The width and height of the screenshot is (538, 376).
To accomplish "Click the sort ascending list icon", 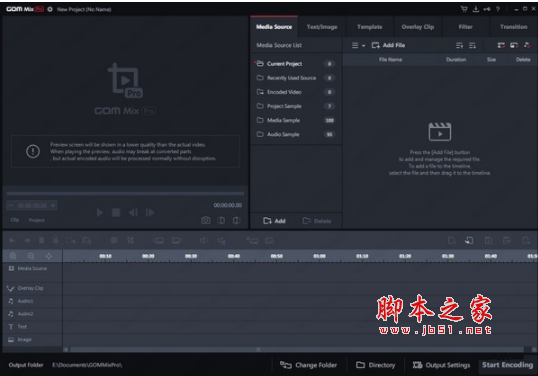I will tap(459, 45).
